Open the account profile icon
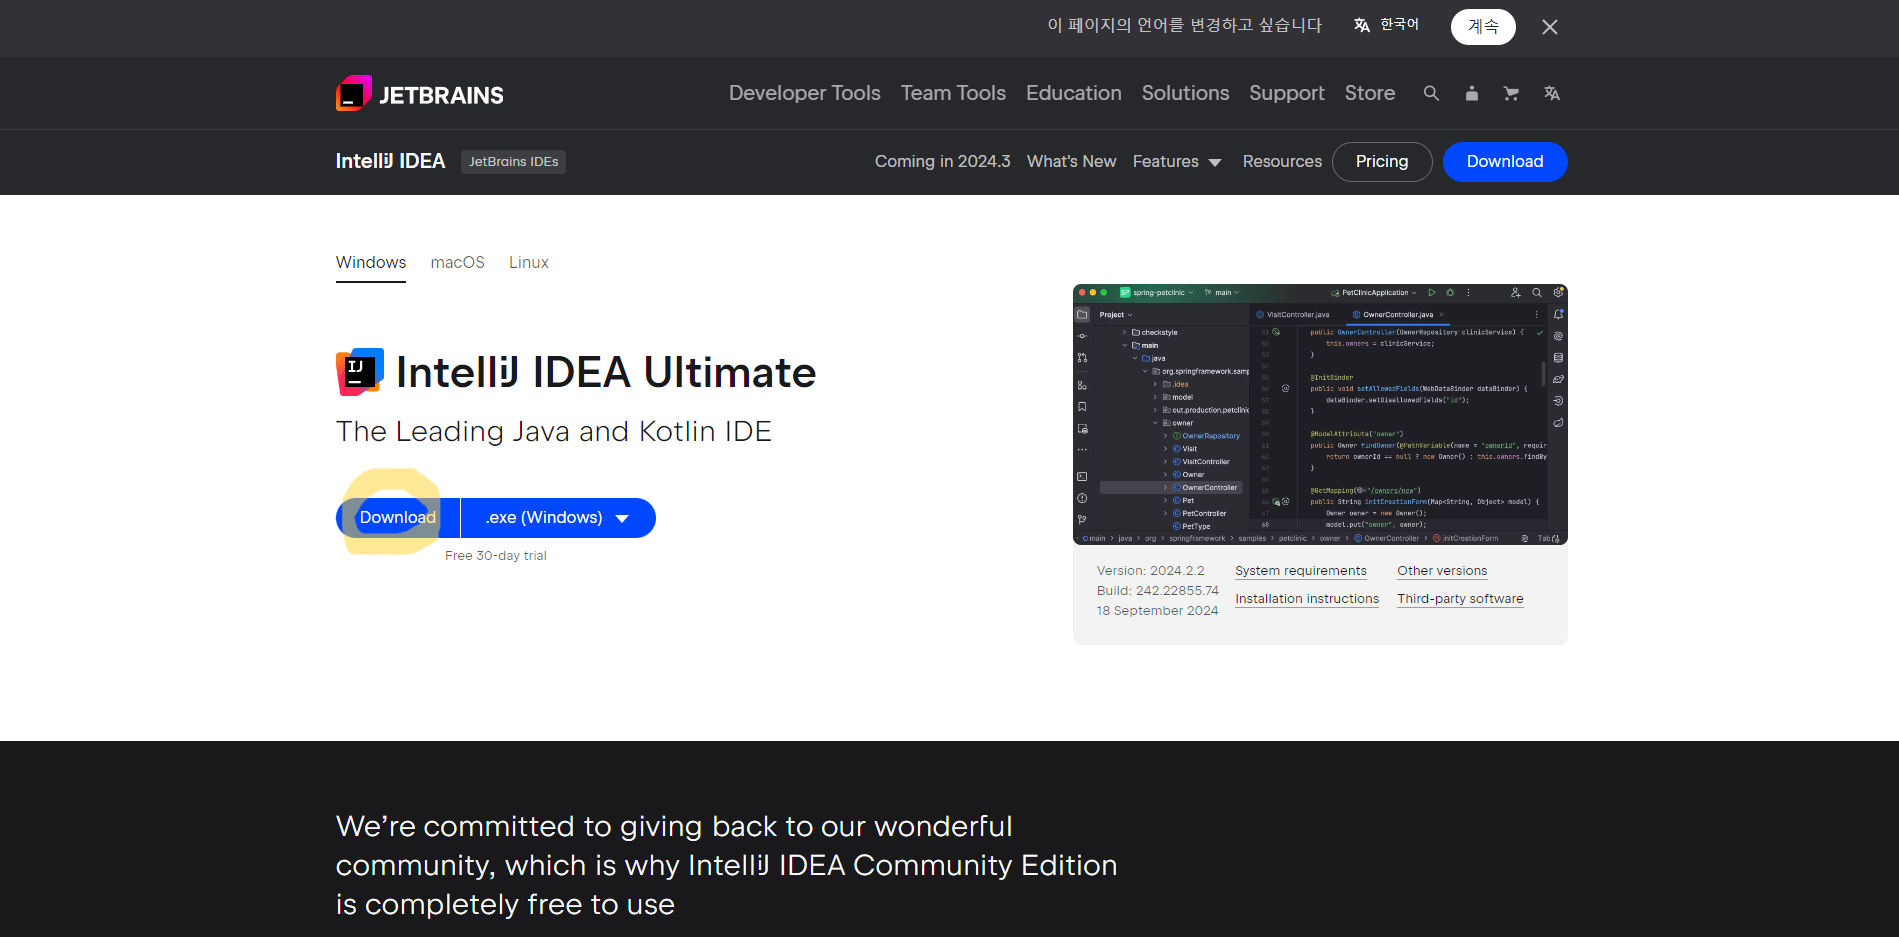Viewport: 1899px width, 937px height. pos(1471,93)
